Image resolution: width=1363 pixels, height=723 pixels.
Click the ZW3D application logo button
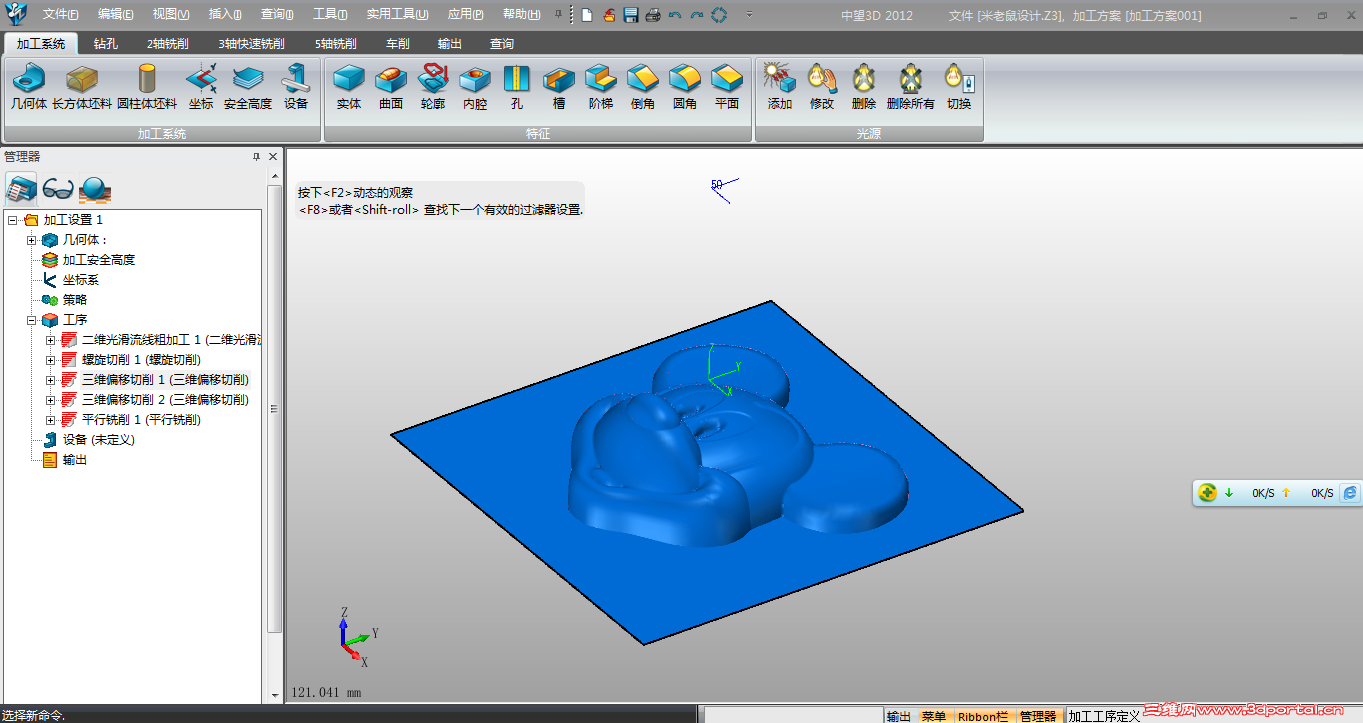pyautogui.click(x=14, y=15)
